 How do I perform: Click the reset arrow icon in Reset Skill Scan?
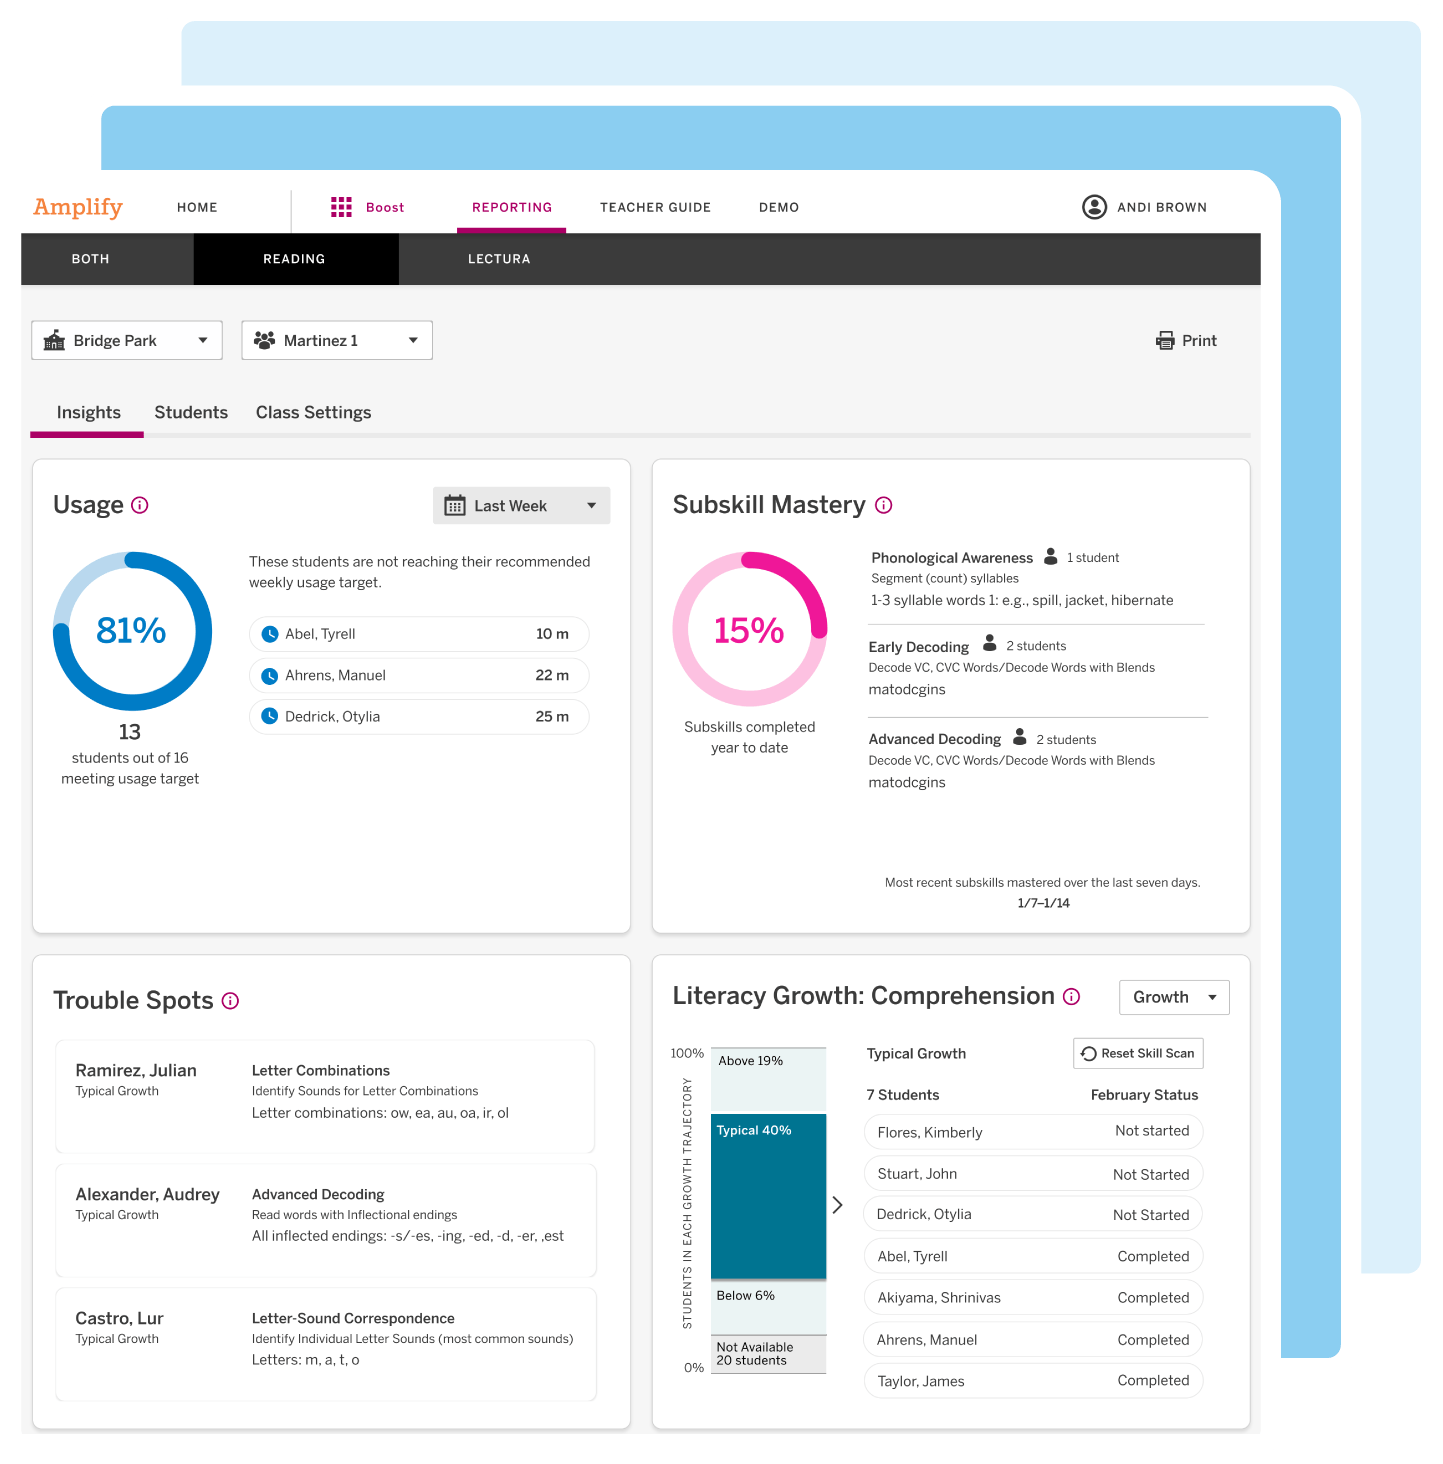coord(1089,1054)
